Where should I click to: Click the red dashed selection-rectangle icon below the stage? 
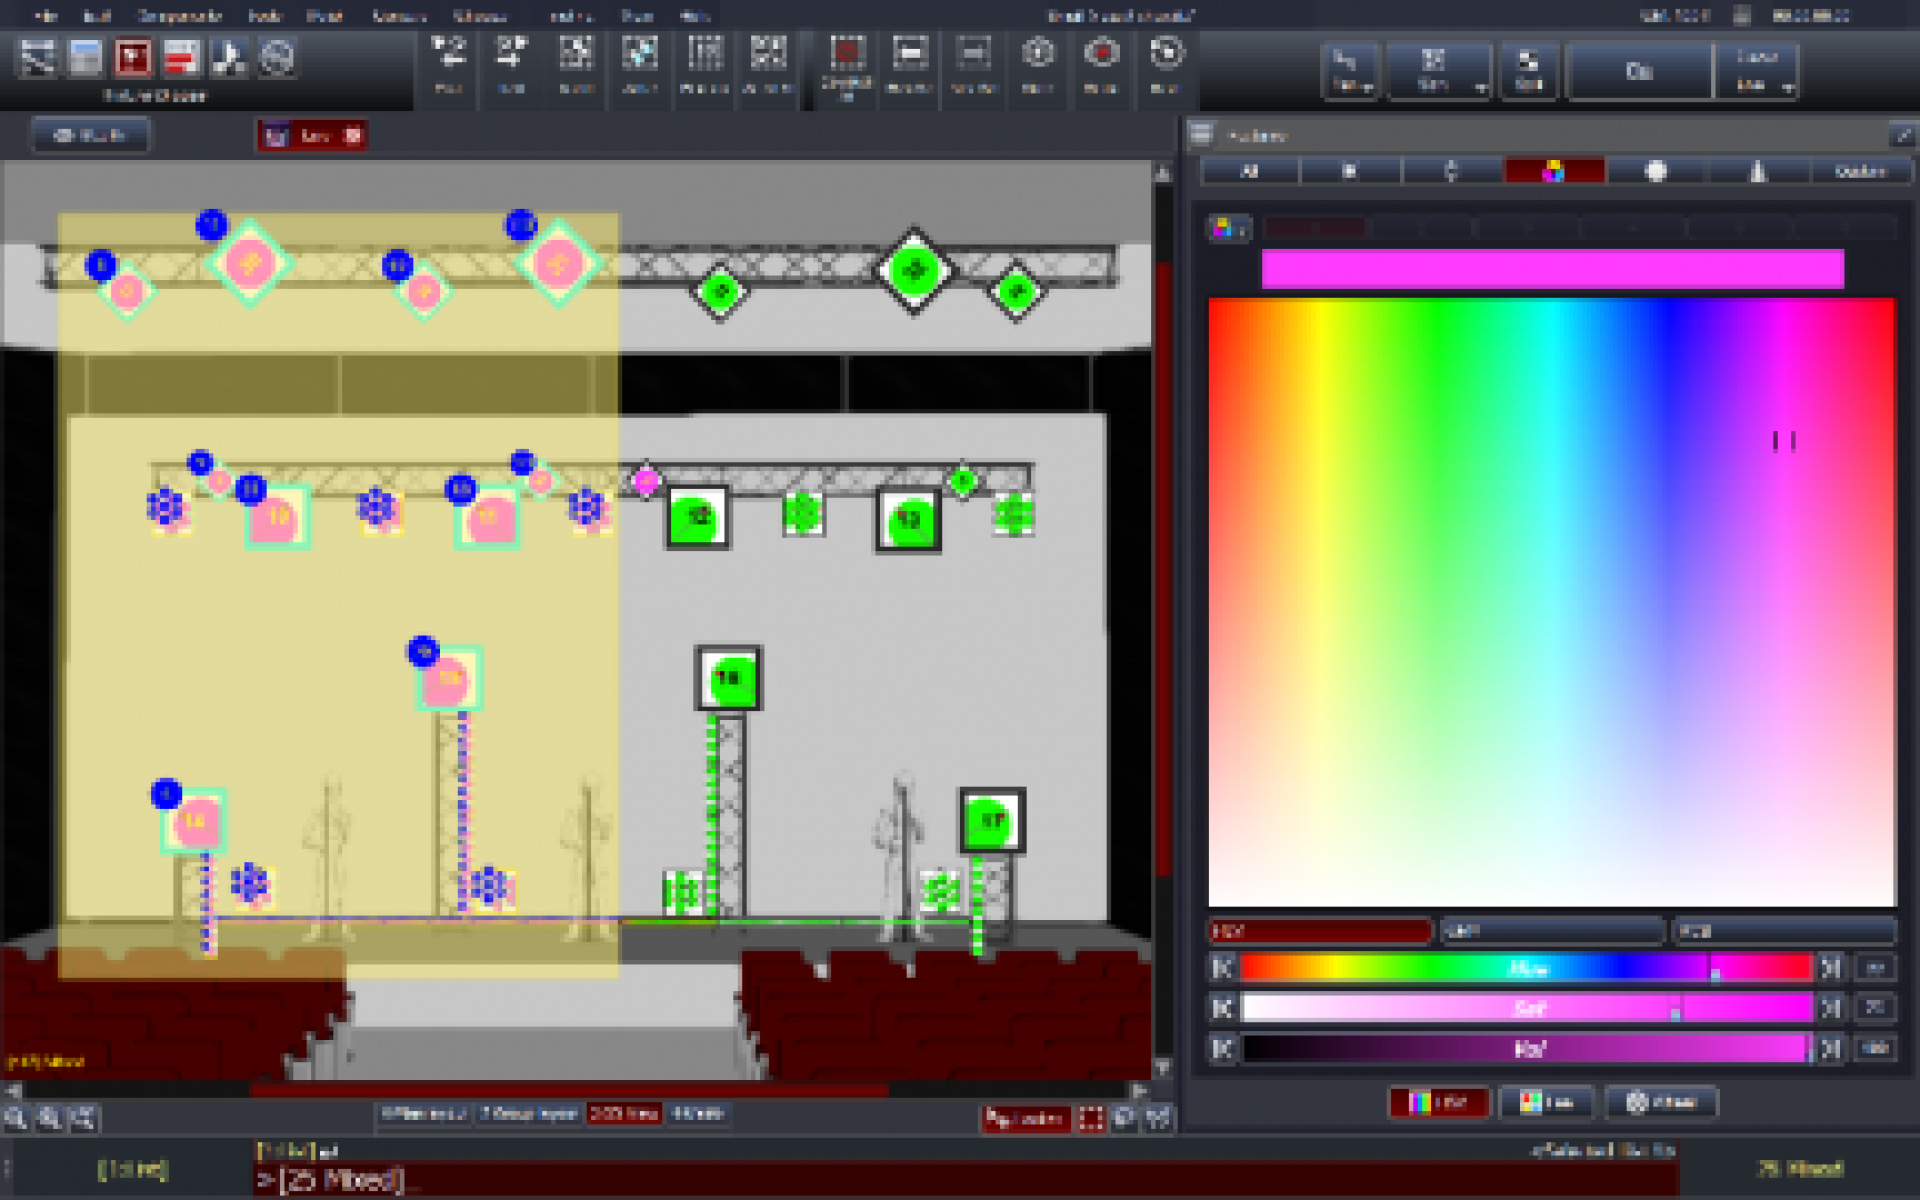coord(1091,1118)
